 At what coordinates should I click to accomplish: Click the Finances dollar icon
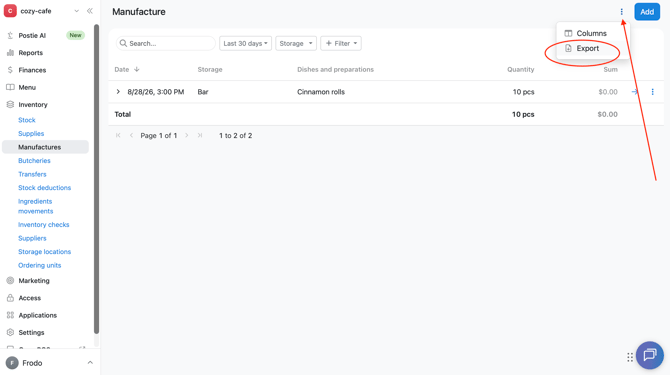click(x=10, y=70)
